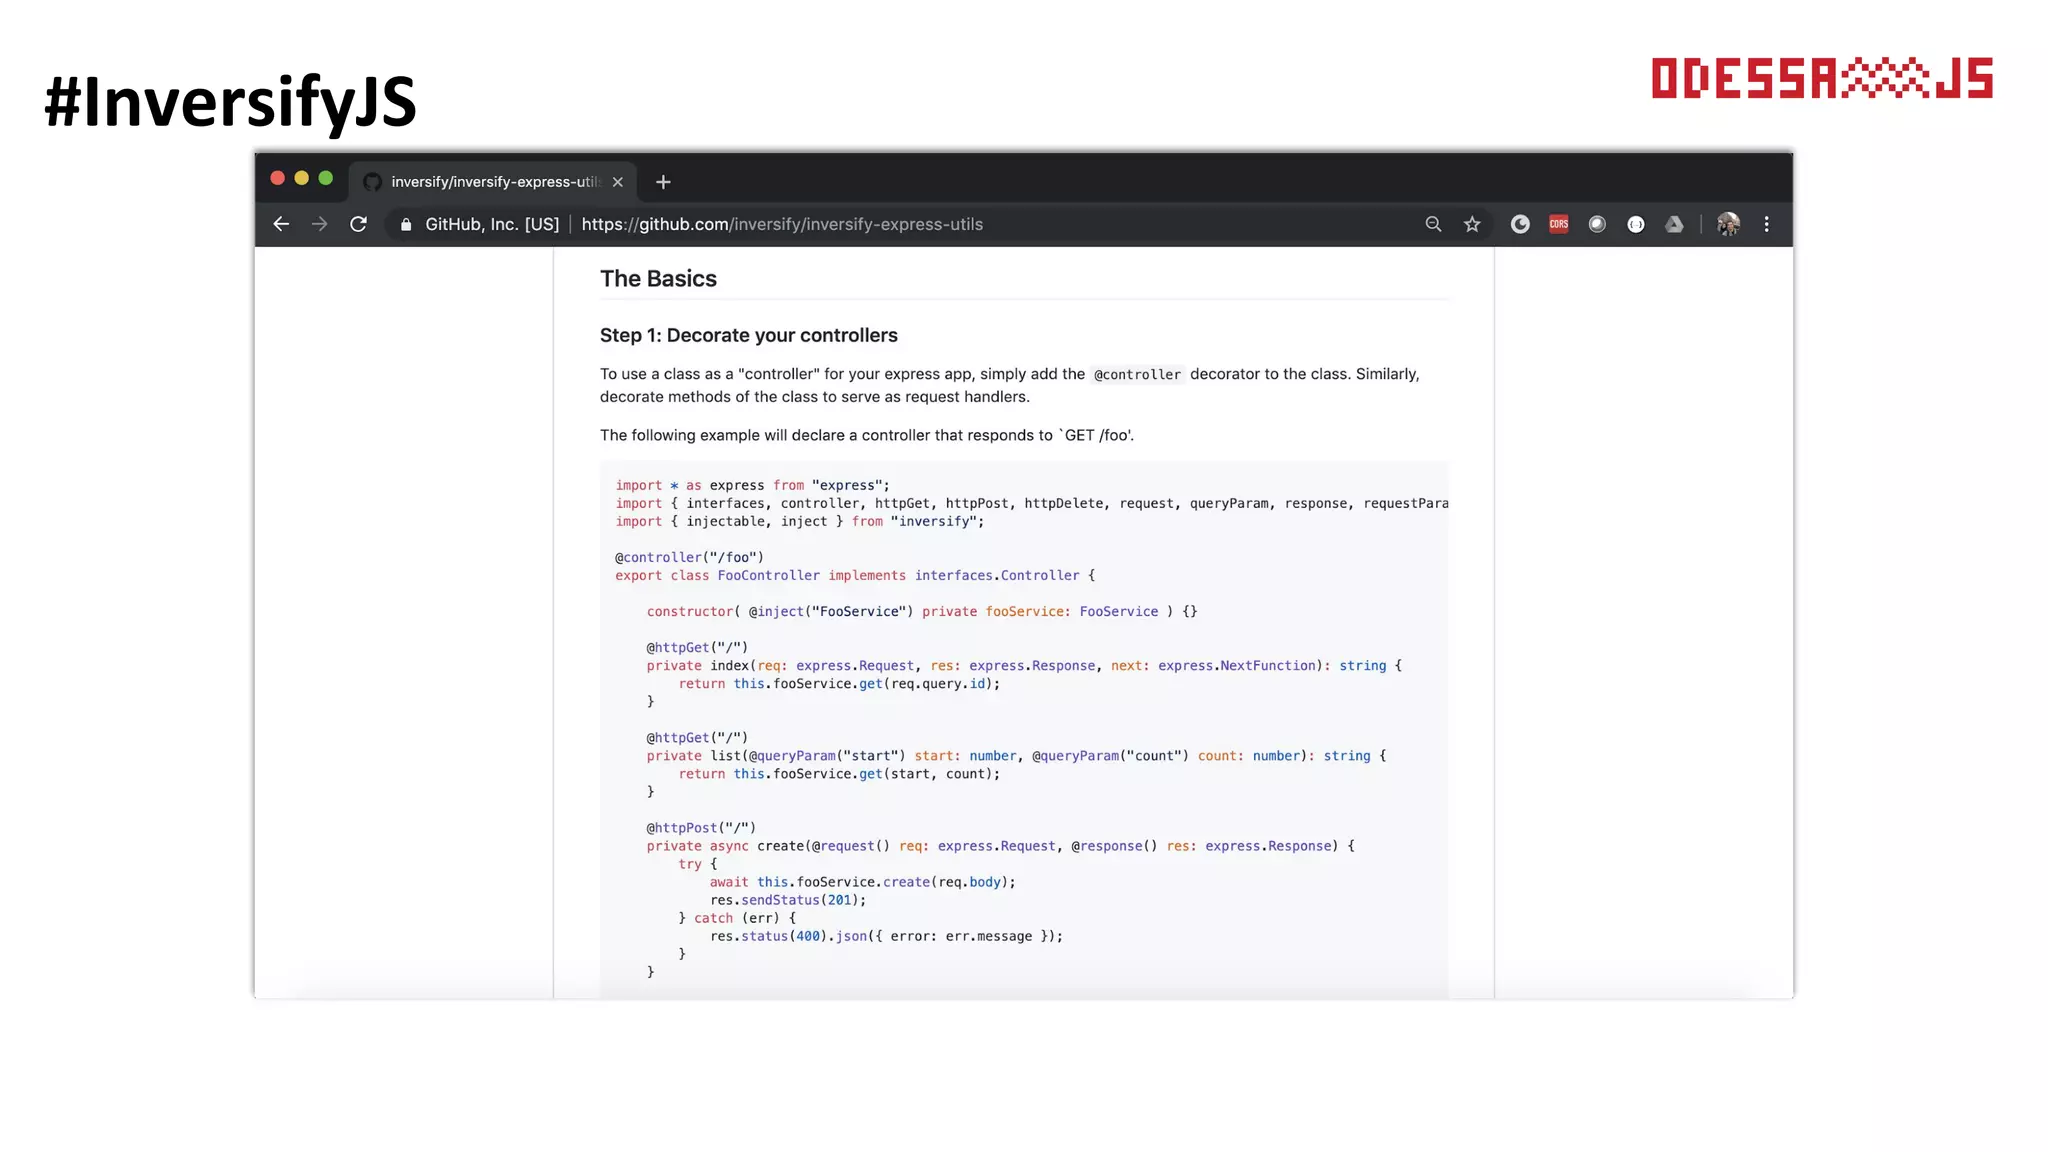
Task: Click the crescent moon extension icon
Action: [x=1520, y=224]
